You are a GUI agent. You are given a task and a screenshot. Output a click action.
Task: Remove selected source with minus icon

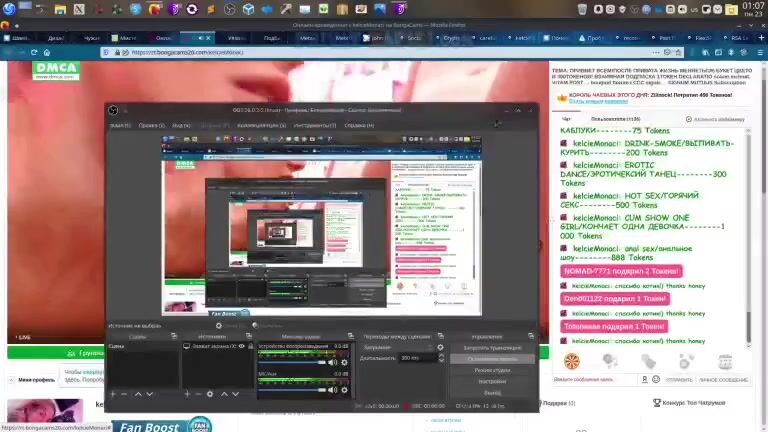[198, 394]
